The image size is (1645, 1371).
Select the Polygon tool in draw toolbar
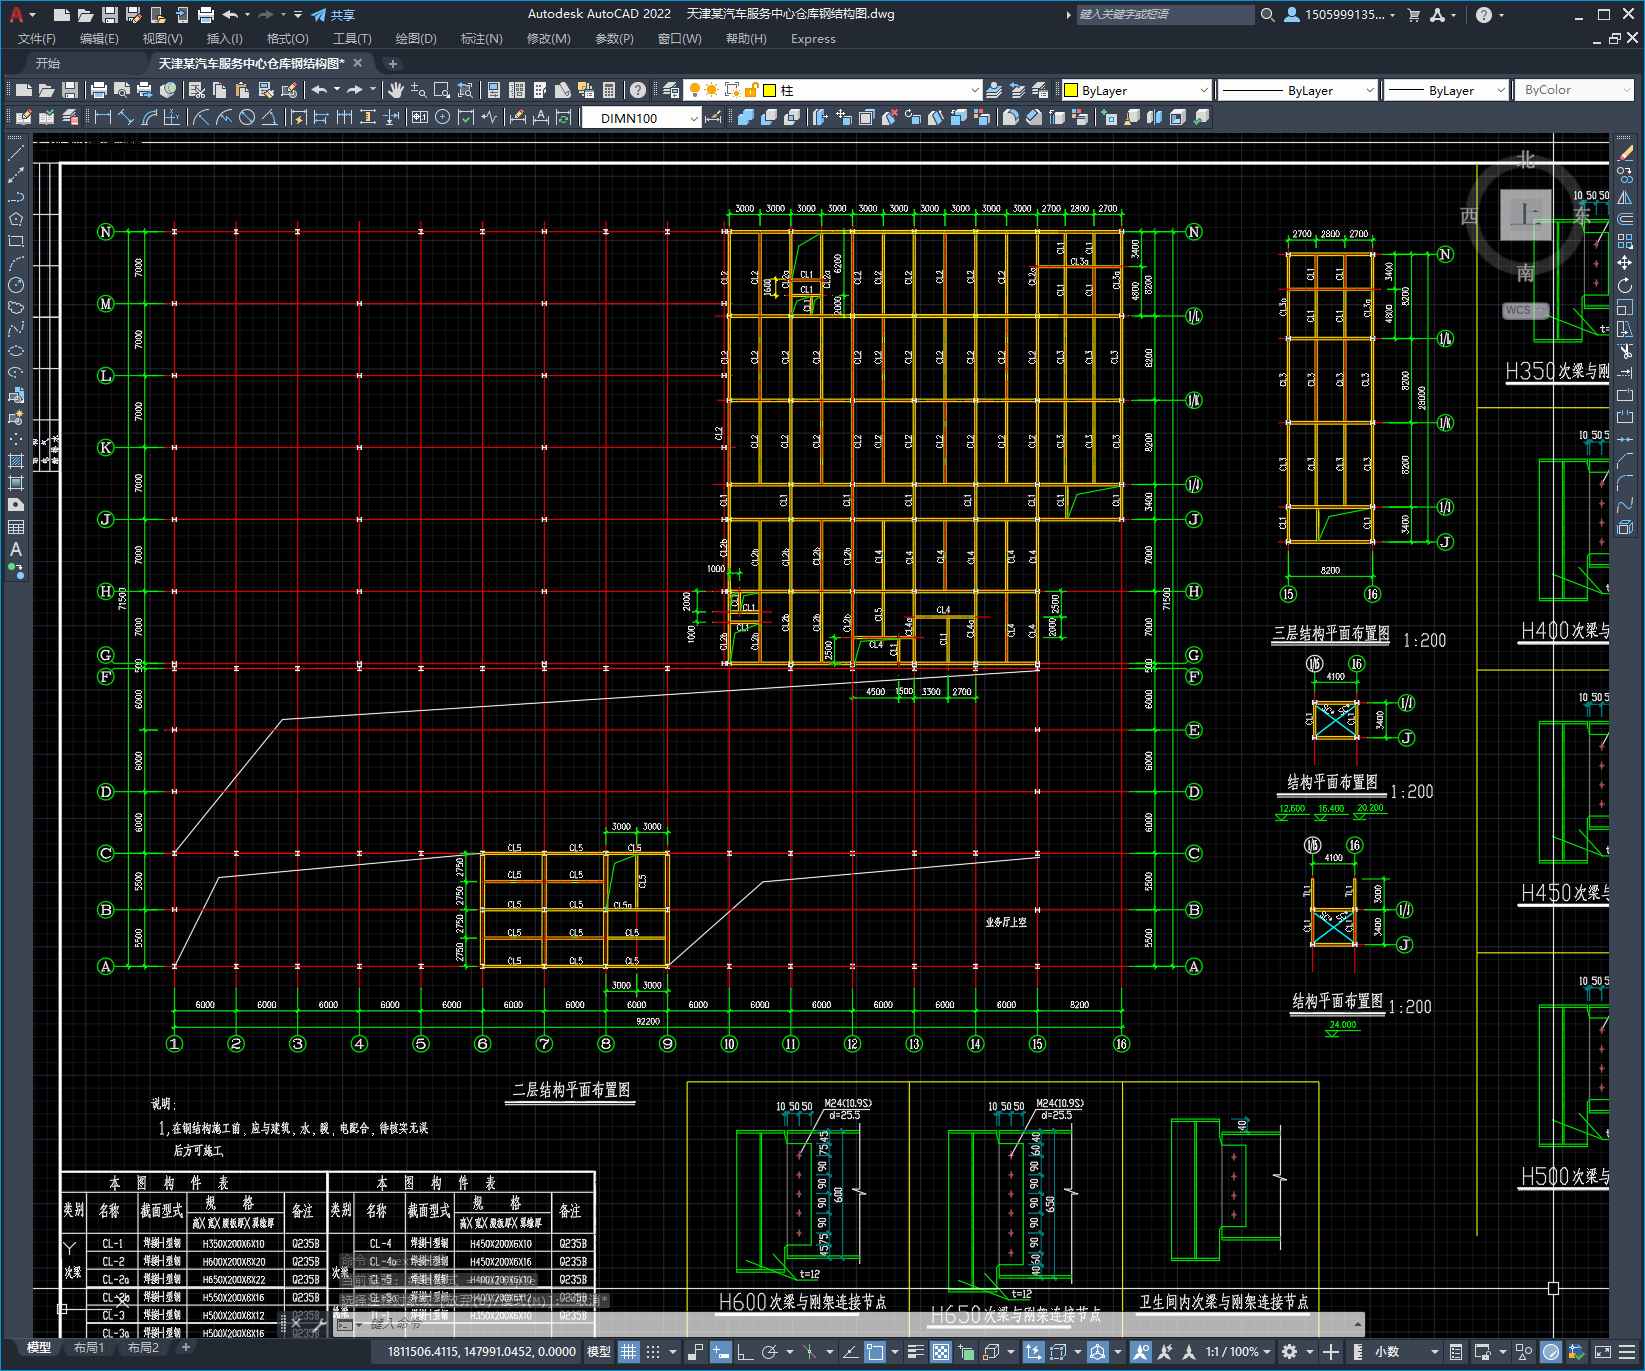pos(16,219)
